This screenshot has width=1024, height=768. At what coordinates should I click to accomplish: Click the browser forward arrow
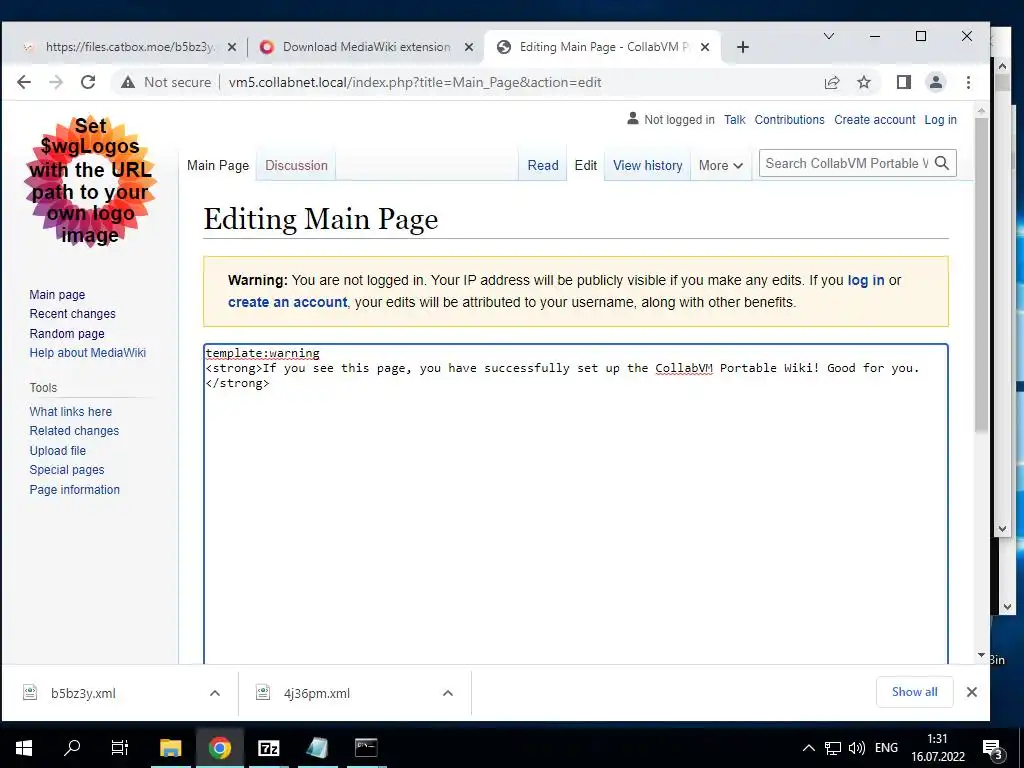point(56,82)
